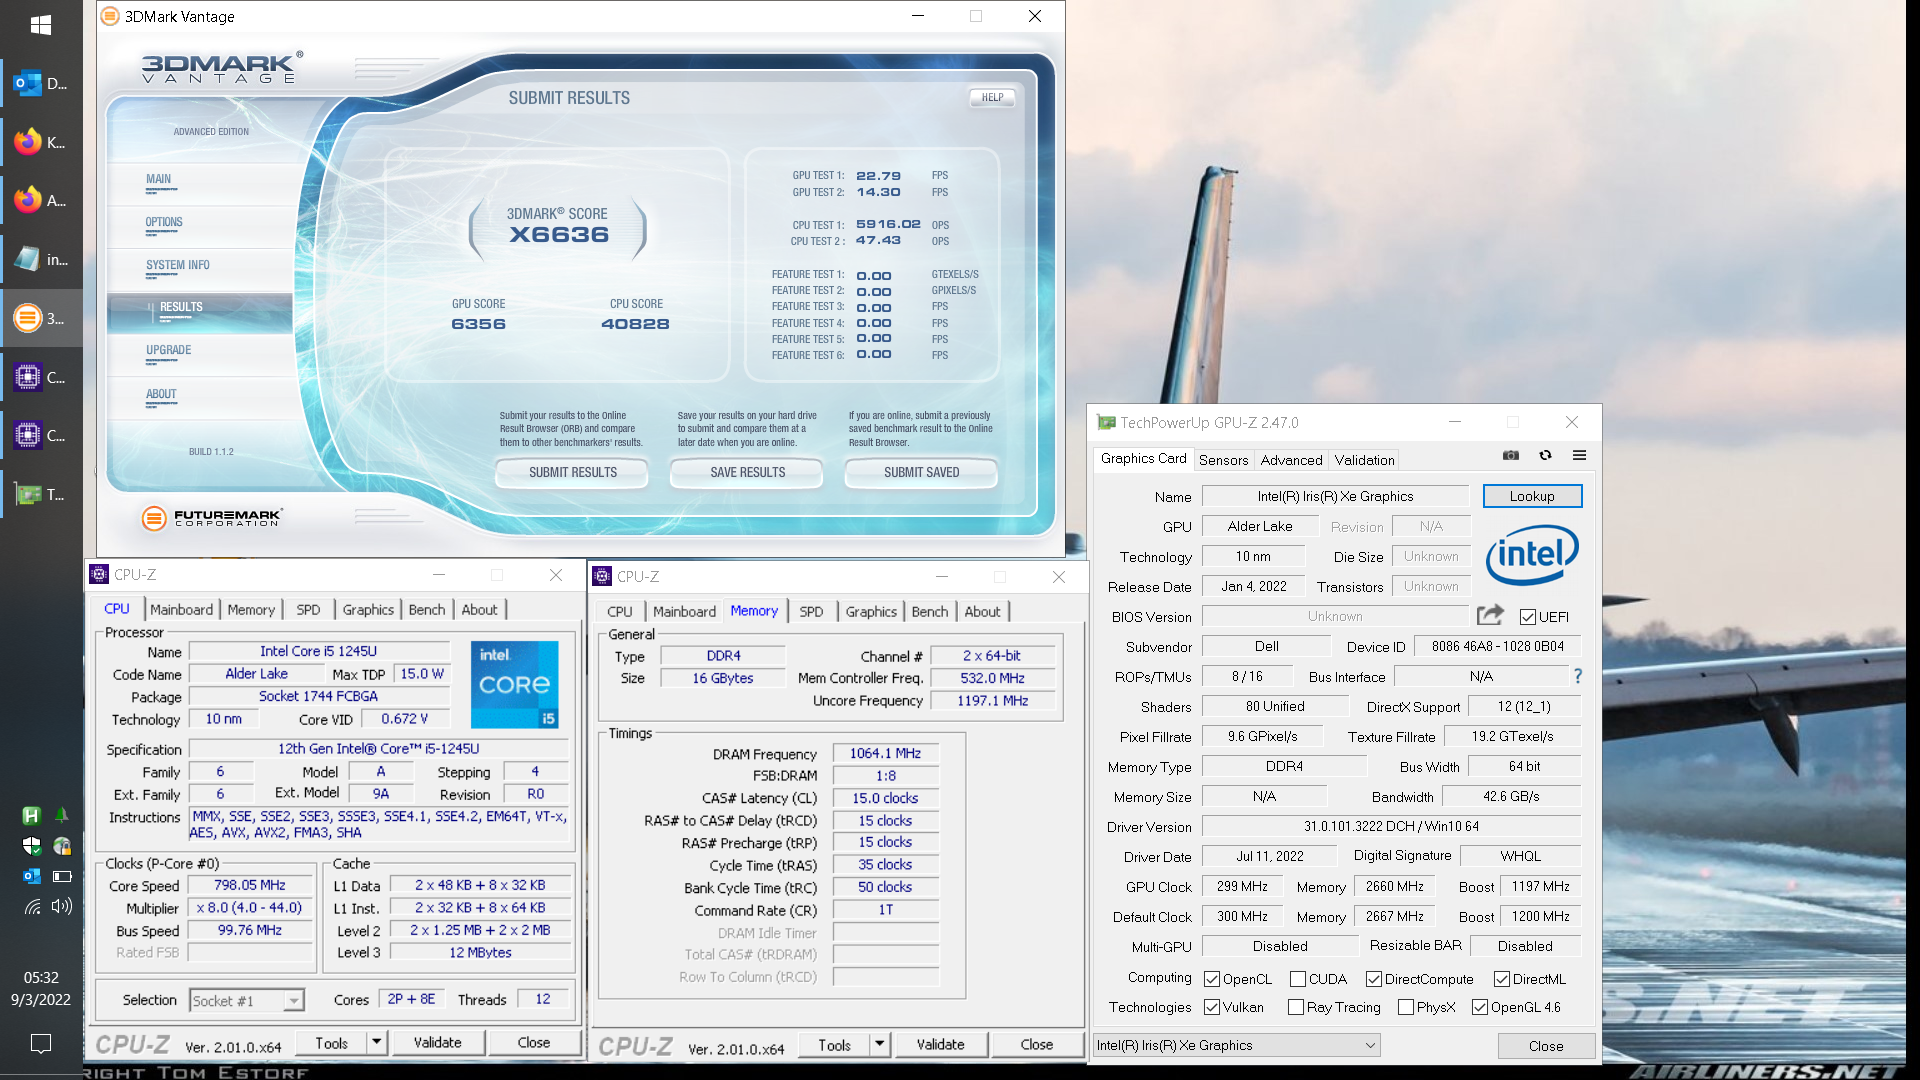1920x1080 pixels.
Task: Click the GPU-Z refresh icon
Action: (1545, 455)
